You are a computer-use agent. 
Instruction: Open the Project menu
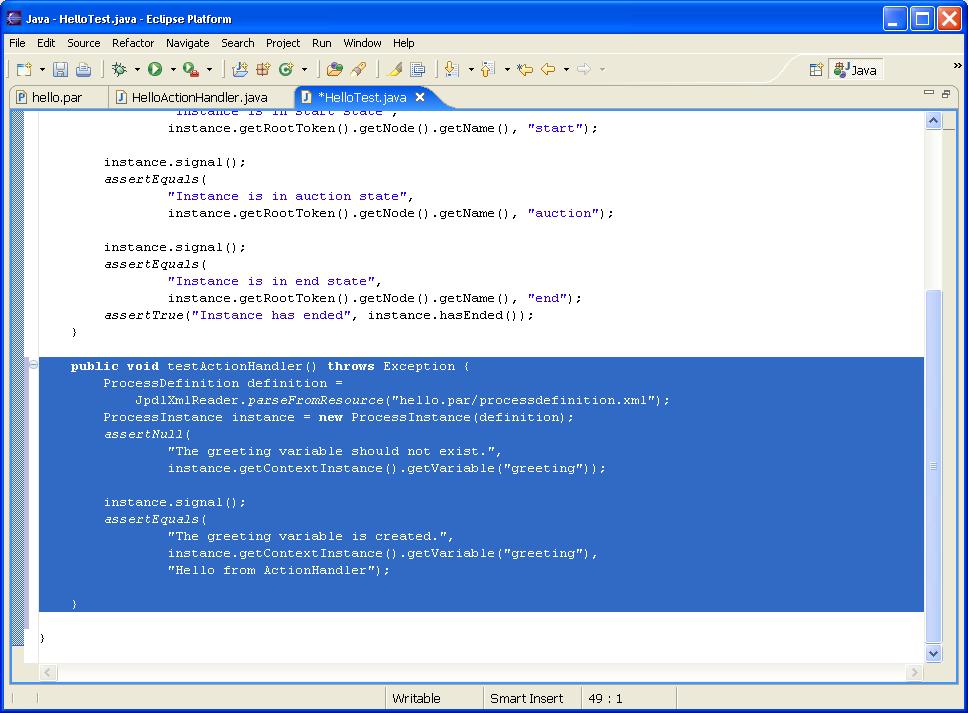pos(283,43)
